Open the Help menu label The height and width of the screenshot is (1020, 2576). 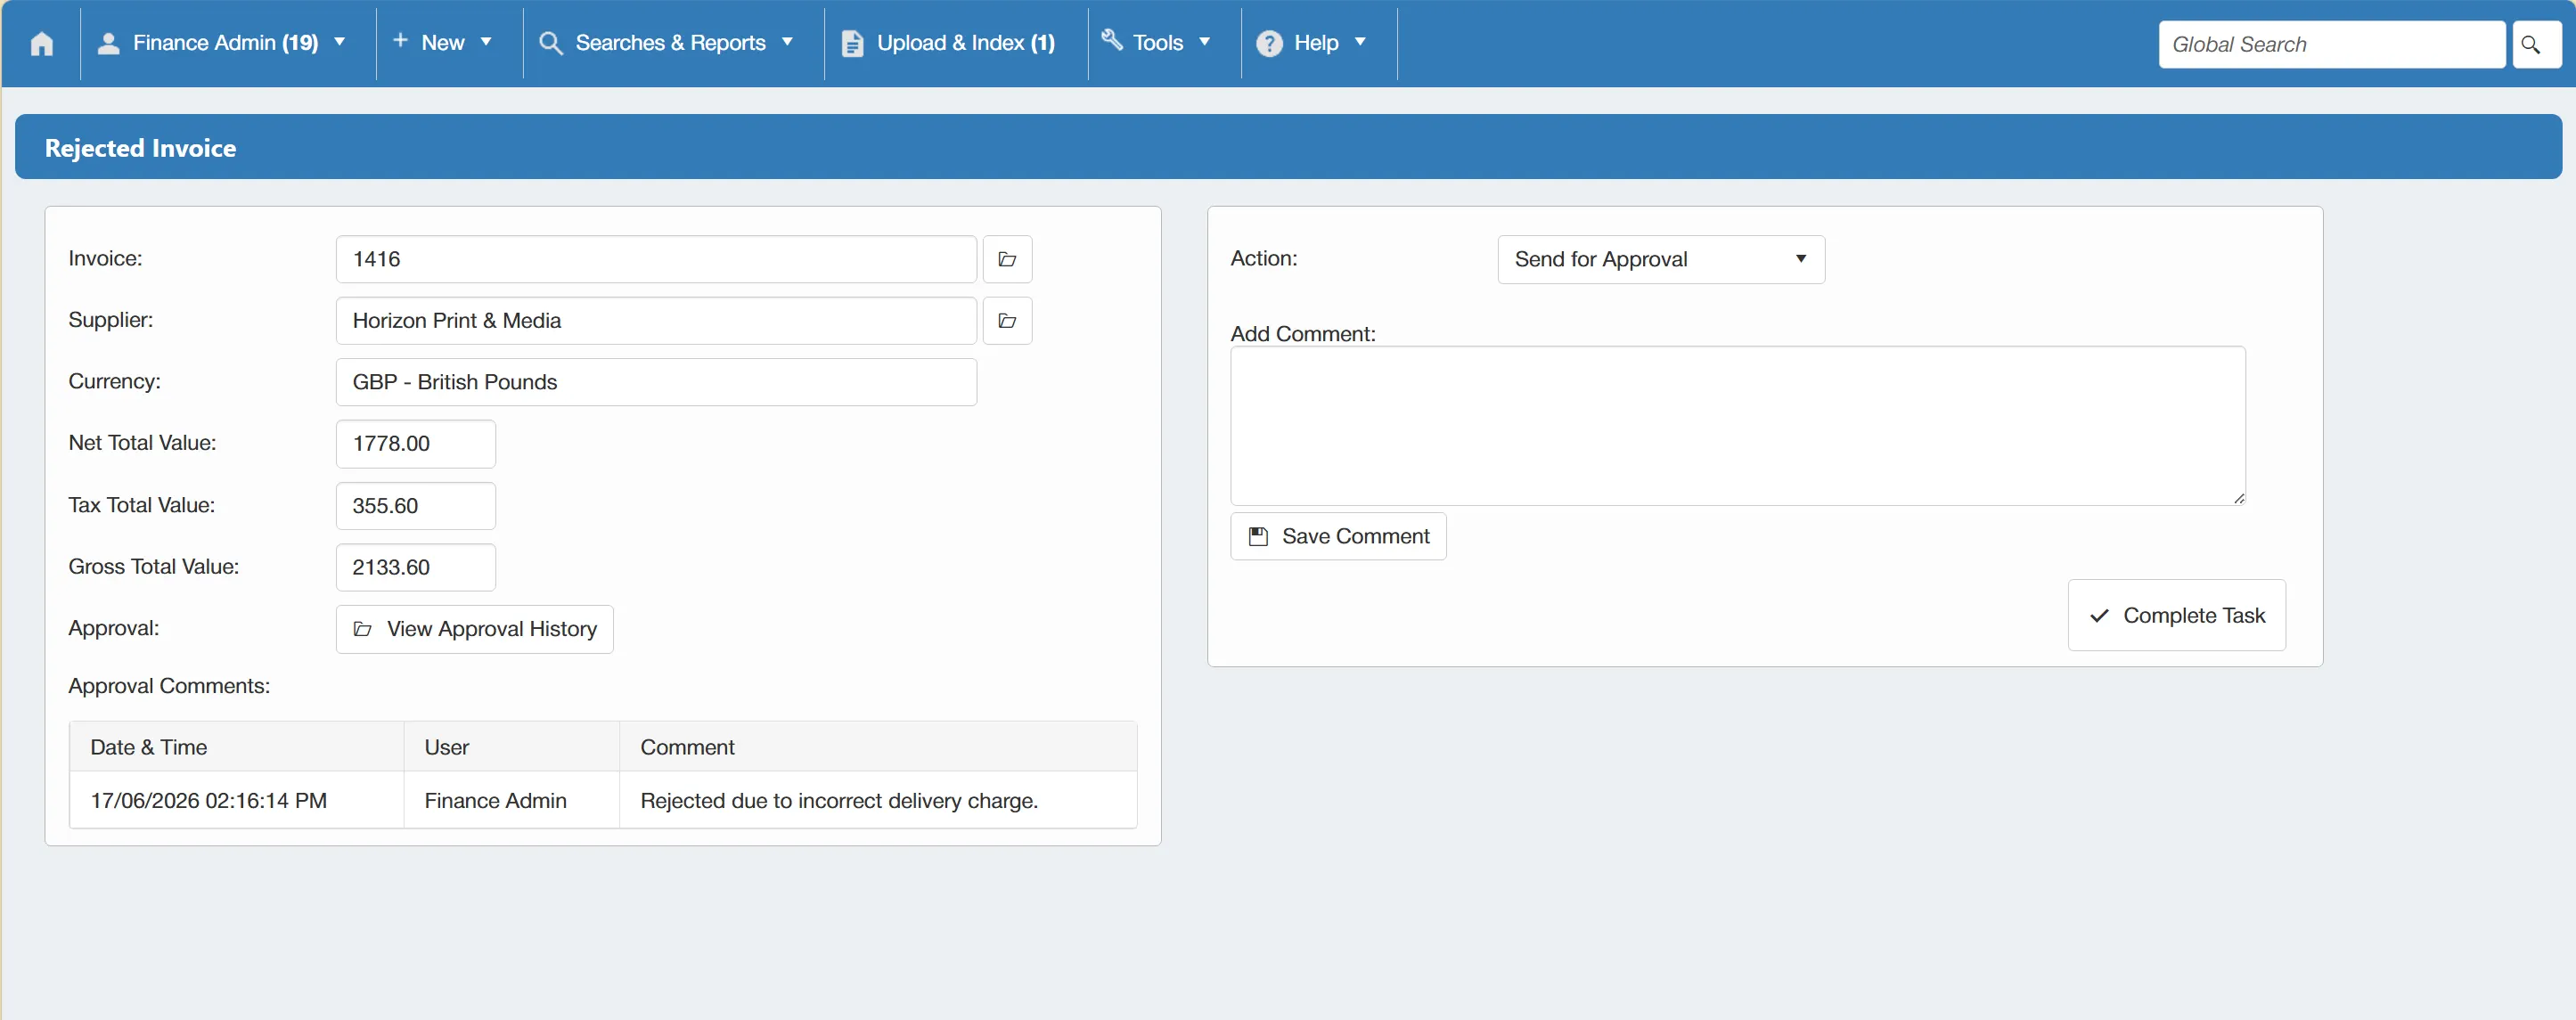(x=1316, y=43)
